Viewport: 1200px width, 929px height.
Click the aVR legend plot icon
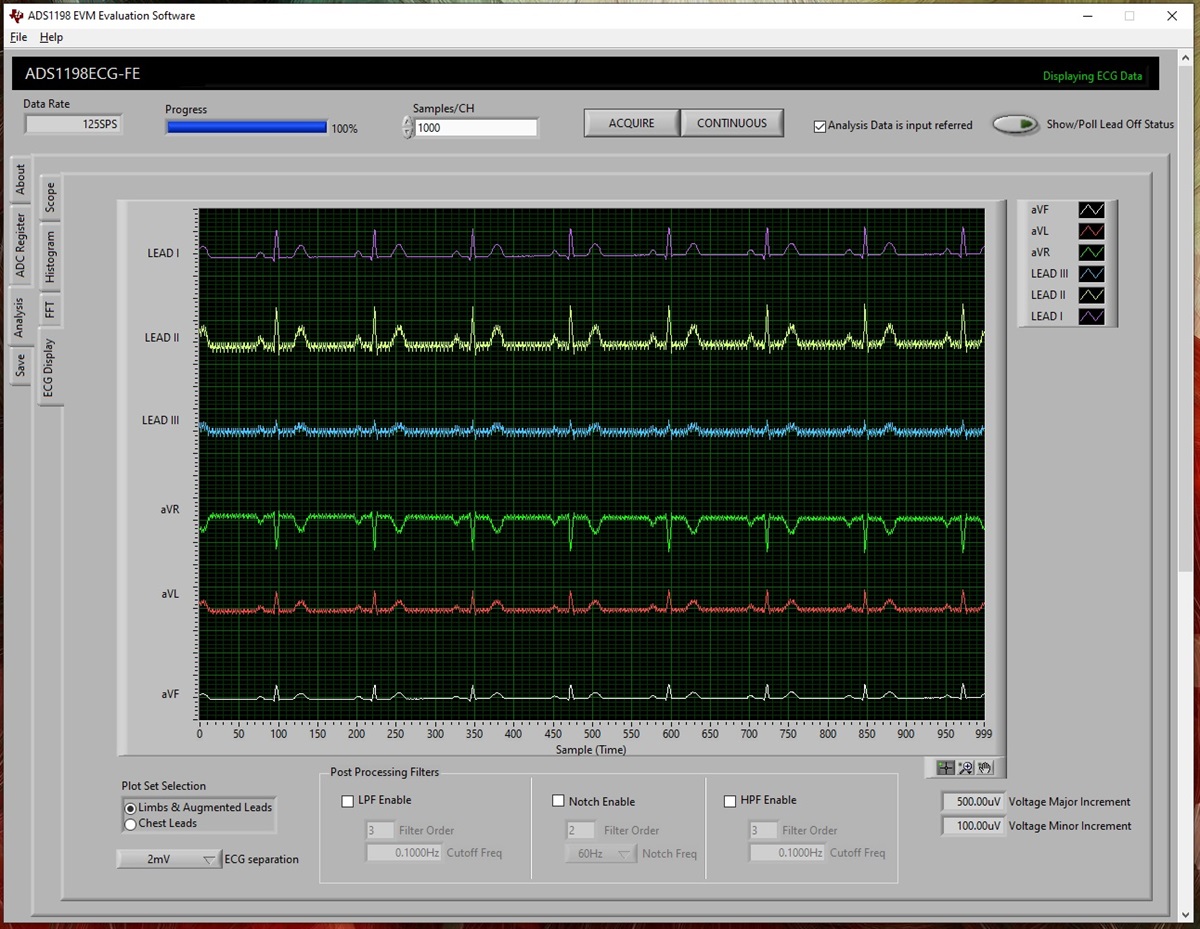[x=1091, y=252]
